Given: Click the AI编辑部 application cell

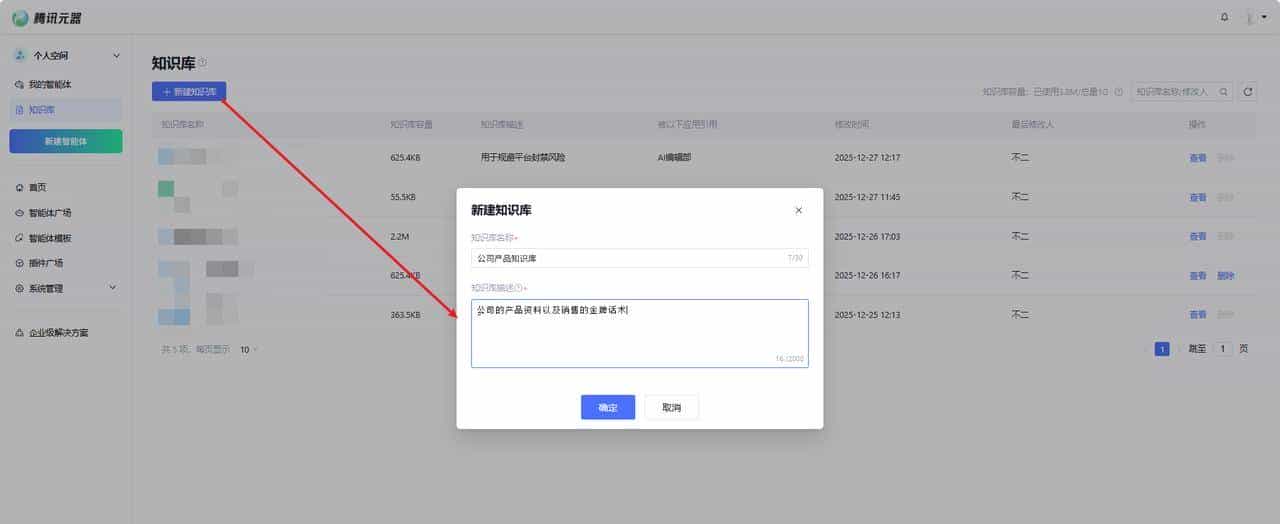Looking at the screenshot, I should (x=676, y=158).
